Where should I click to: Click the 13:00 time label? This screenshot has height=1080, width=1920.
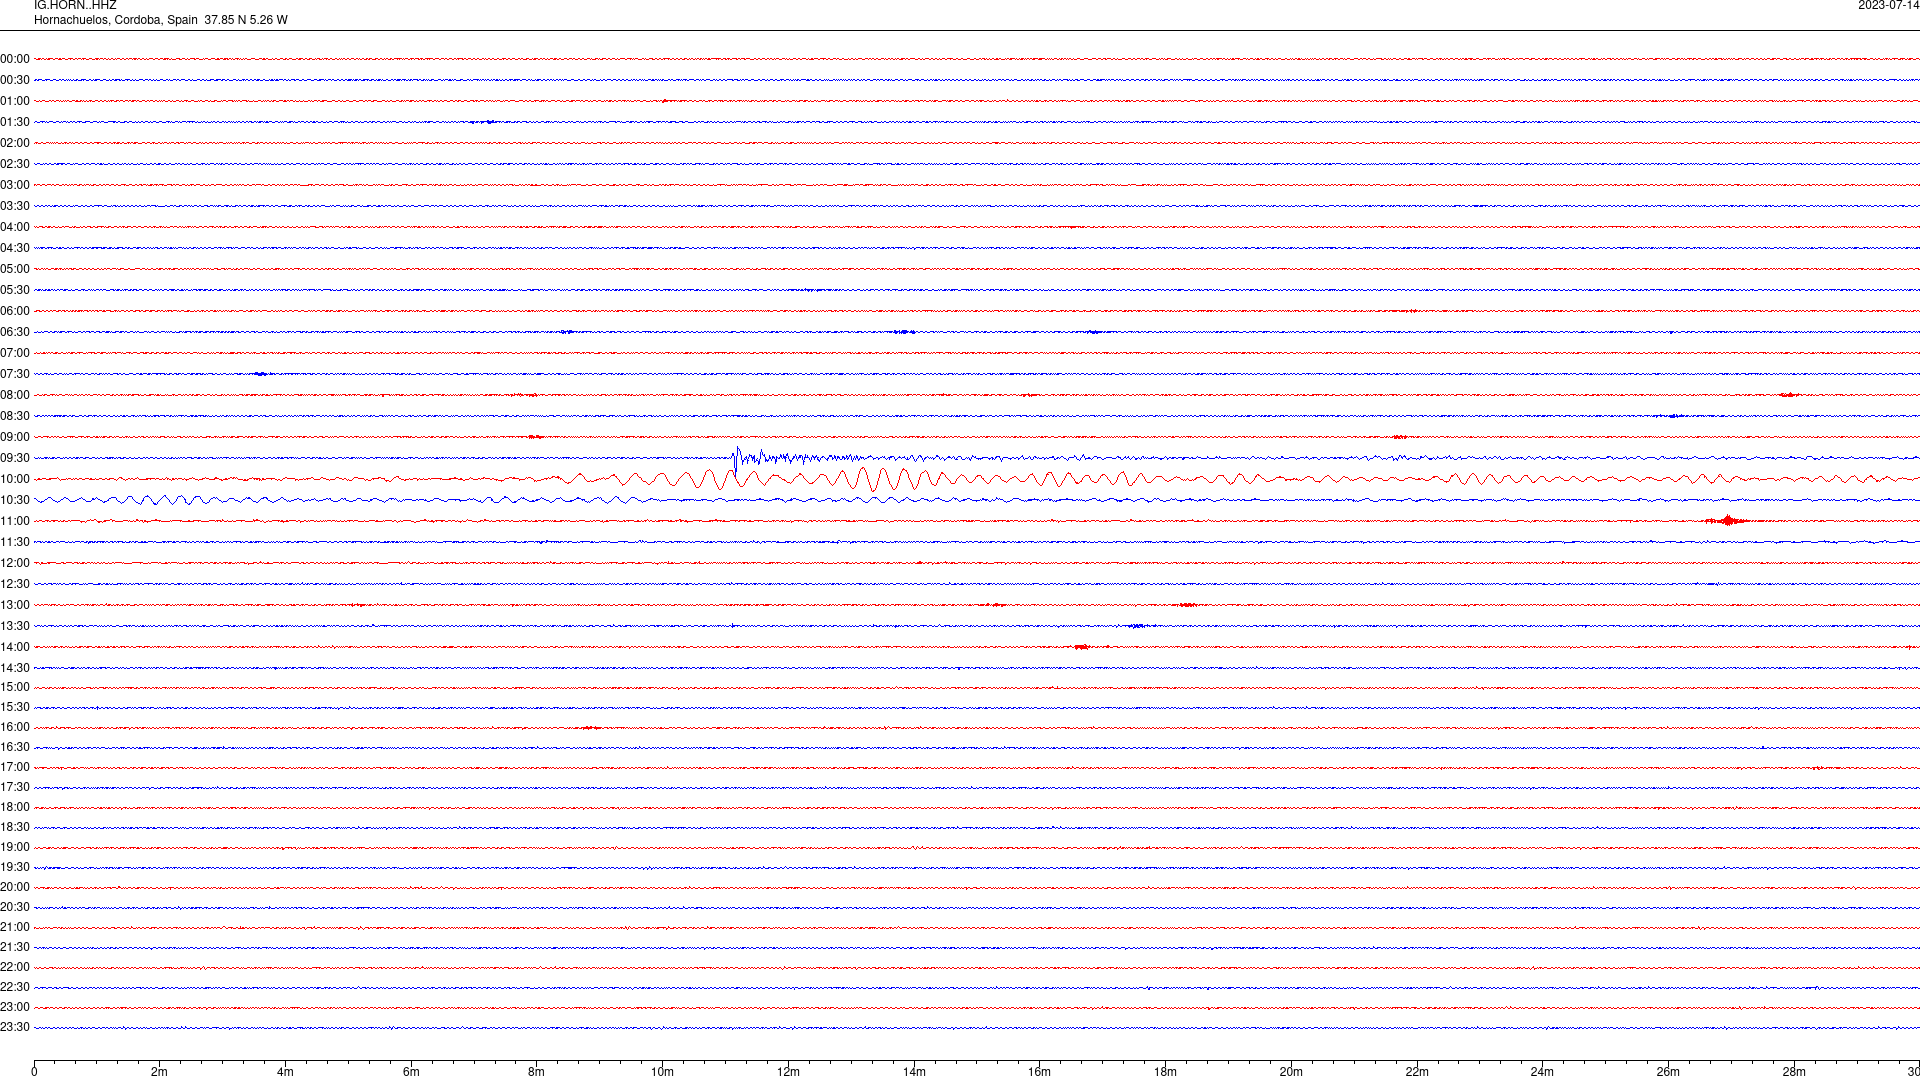15,605
